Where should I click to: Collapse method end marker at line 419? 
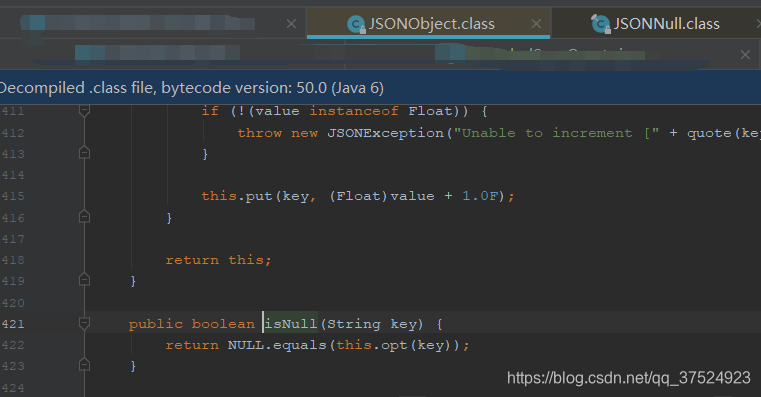click(84, 280)
